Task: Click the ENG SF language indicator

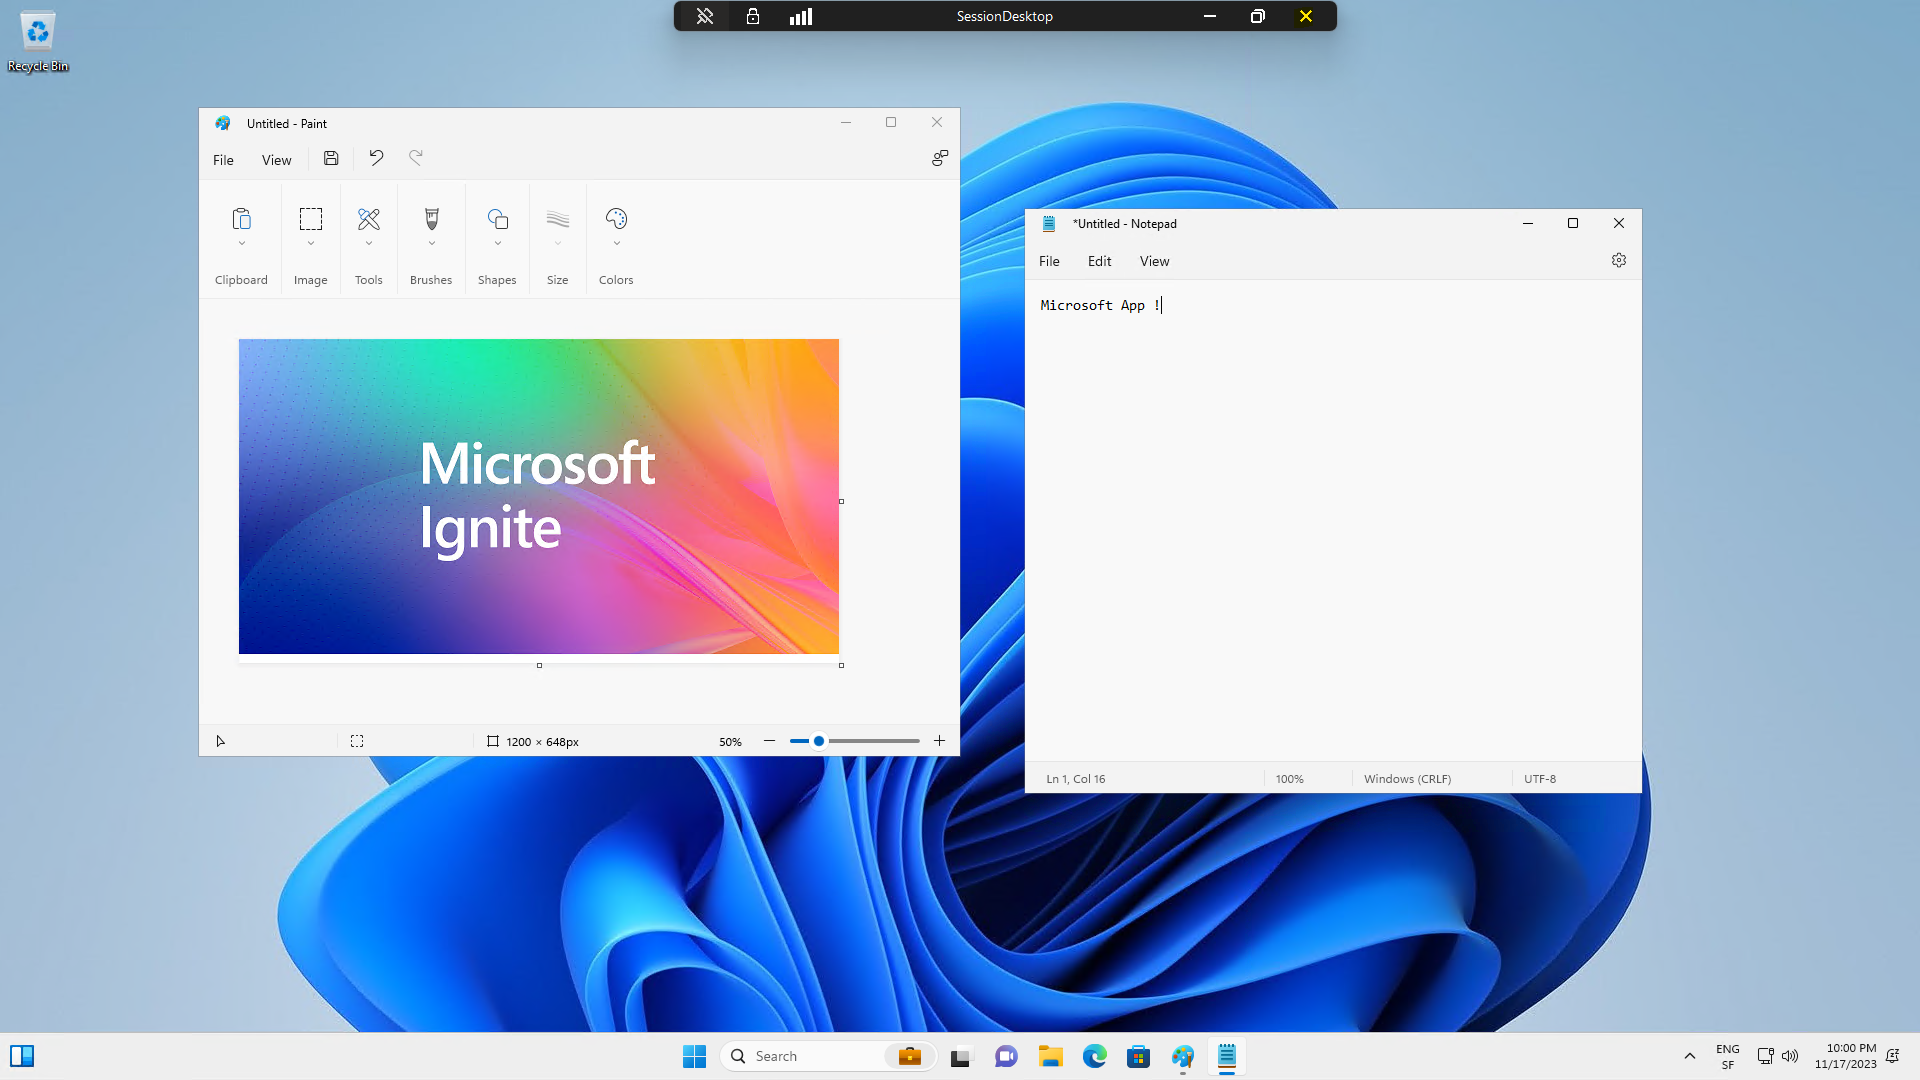Action: 1728,1056
